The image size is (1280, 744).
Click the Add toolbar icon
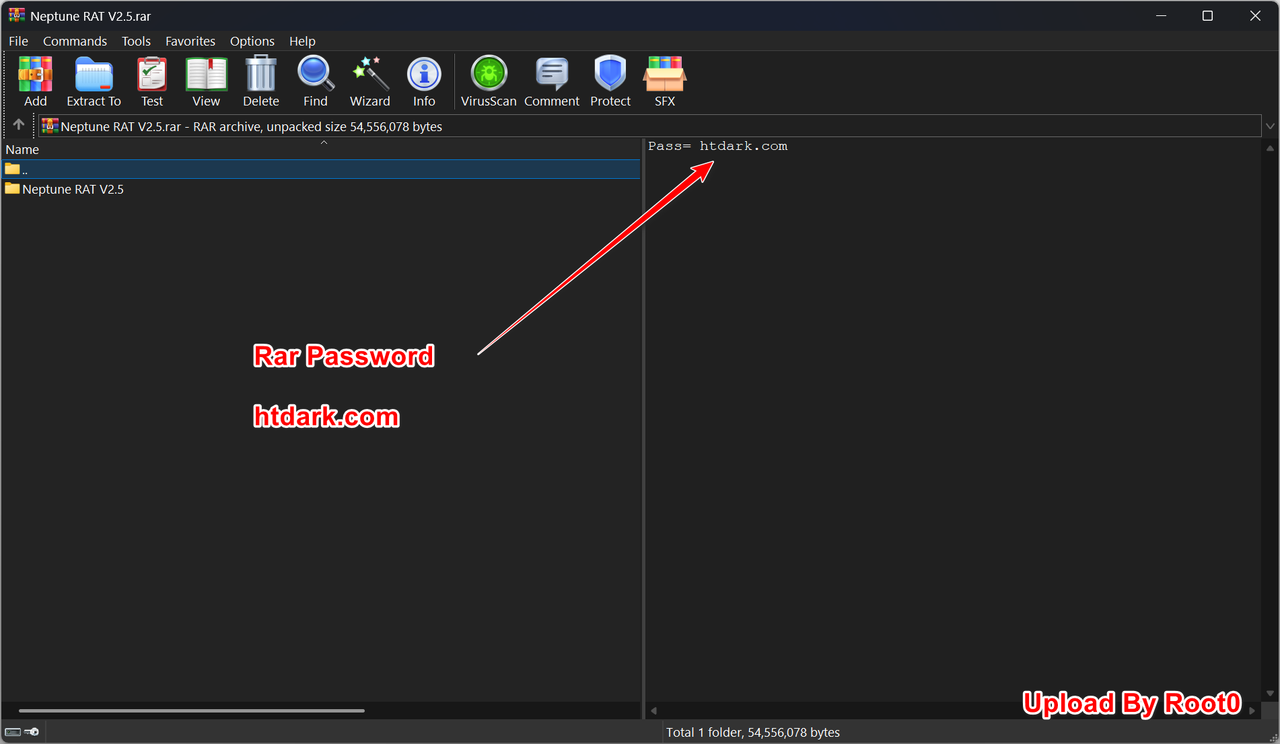click(x=35, y=81)
